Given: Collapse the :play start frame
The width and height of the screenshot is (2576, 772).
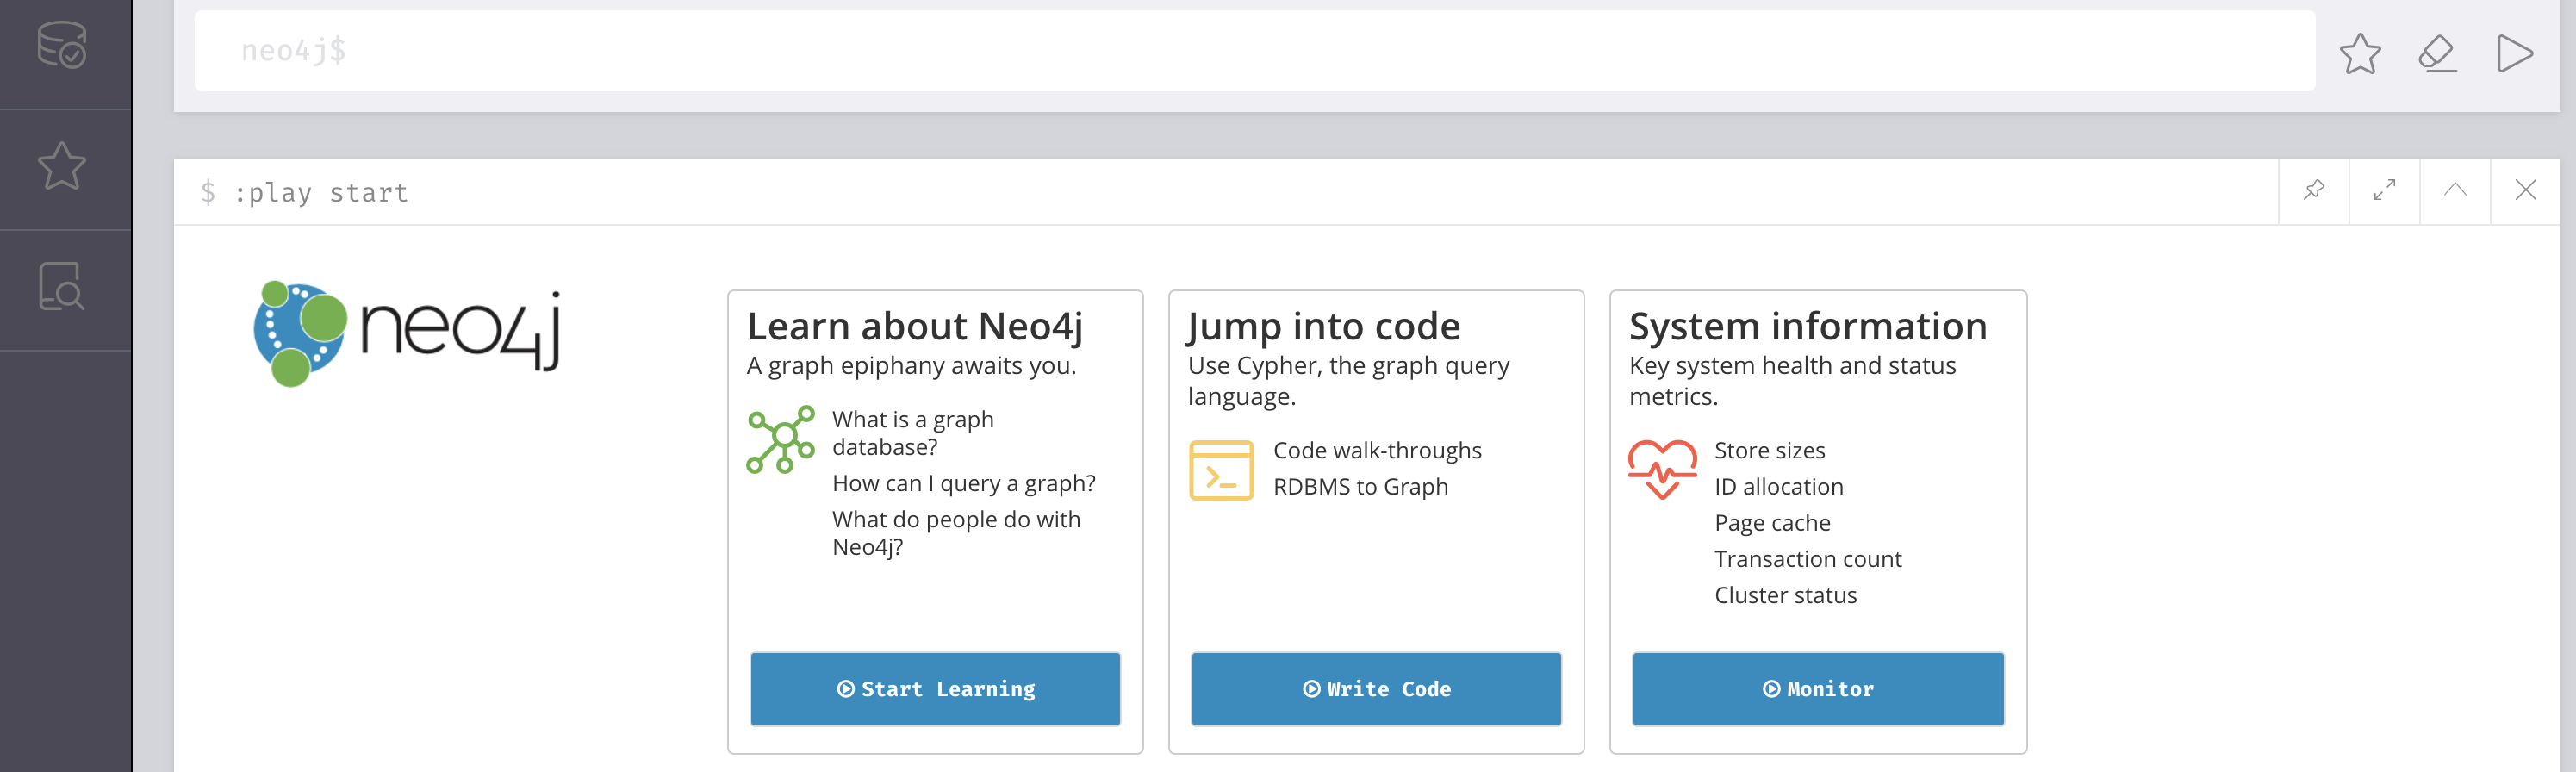Looking at the screenshot, I should (x=2455, y=190).
